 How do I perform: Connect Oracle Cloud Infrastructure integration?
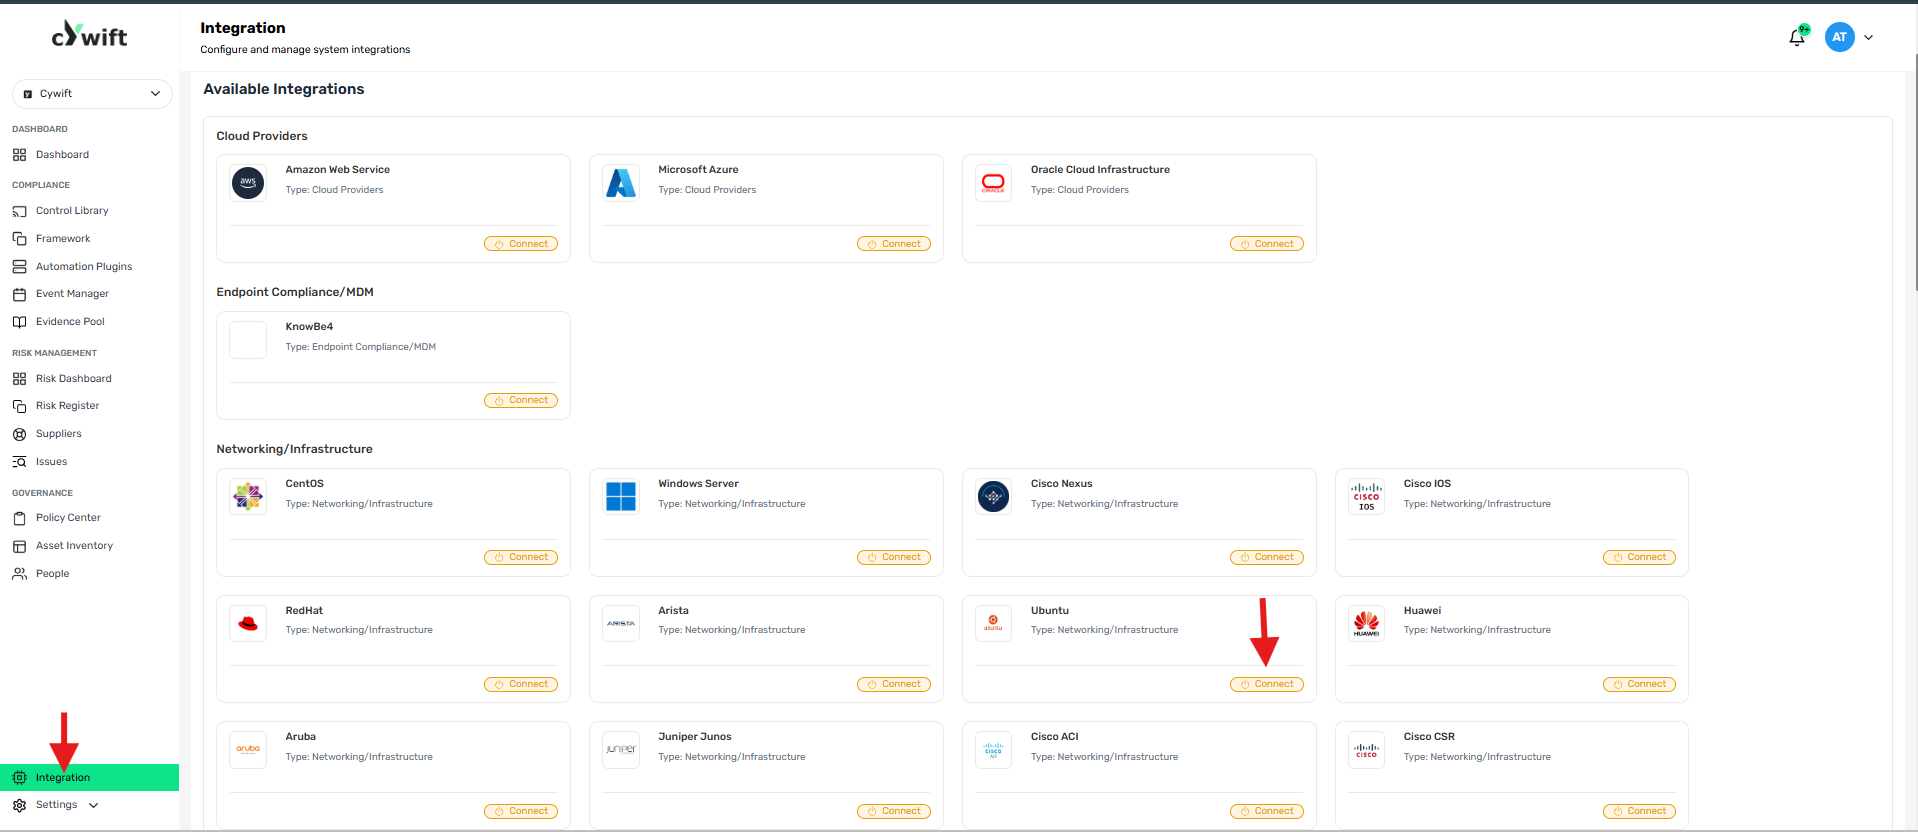click(x=1267, y=244)
